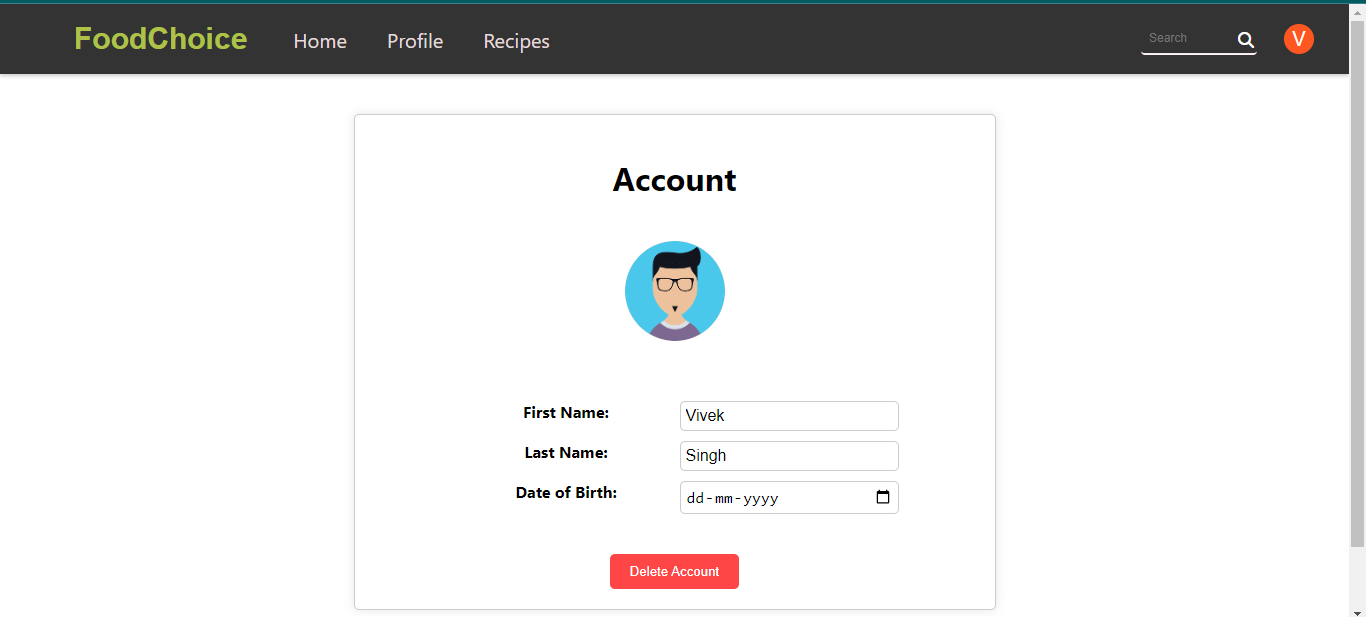Screen dimensions: 1366x617
Task: Open the Recipes page
Action: [516, 41]
